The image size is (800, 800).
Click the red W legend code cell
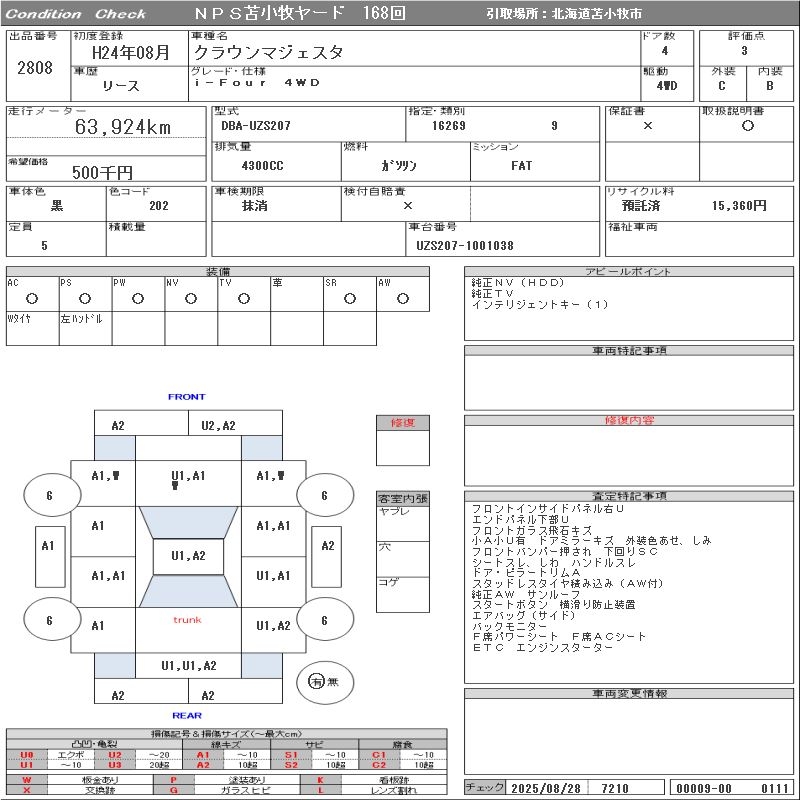[26, 779]
